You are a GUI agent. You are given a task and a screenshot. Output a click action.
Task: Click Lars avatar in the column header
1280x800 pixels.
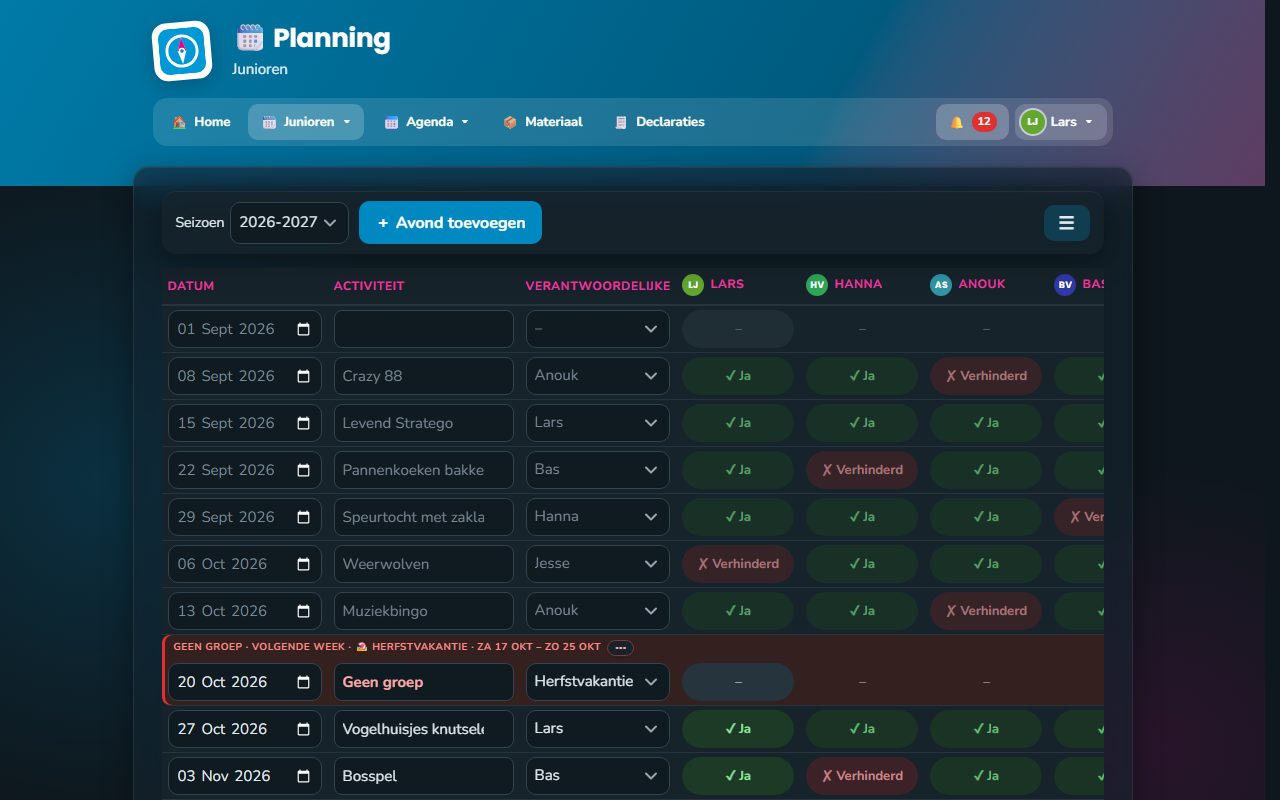click(693, 285)
